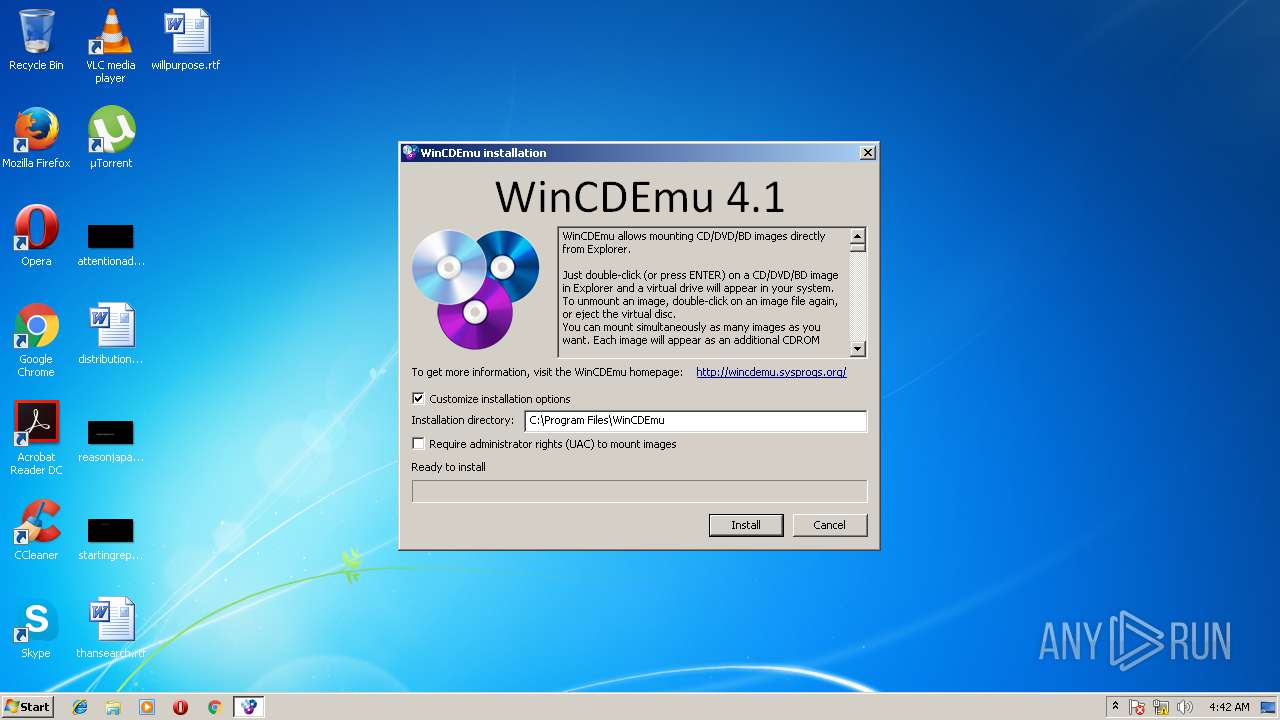The height and width of the screenshot is (720, 1280).
Task: Close the WinCDEmu installation dialog
Action: pyautogui.click(x=867, y=152)
